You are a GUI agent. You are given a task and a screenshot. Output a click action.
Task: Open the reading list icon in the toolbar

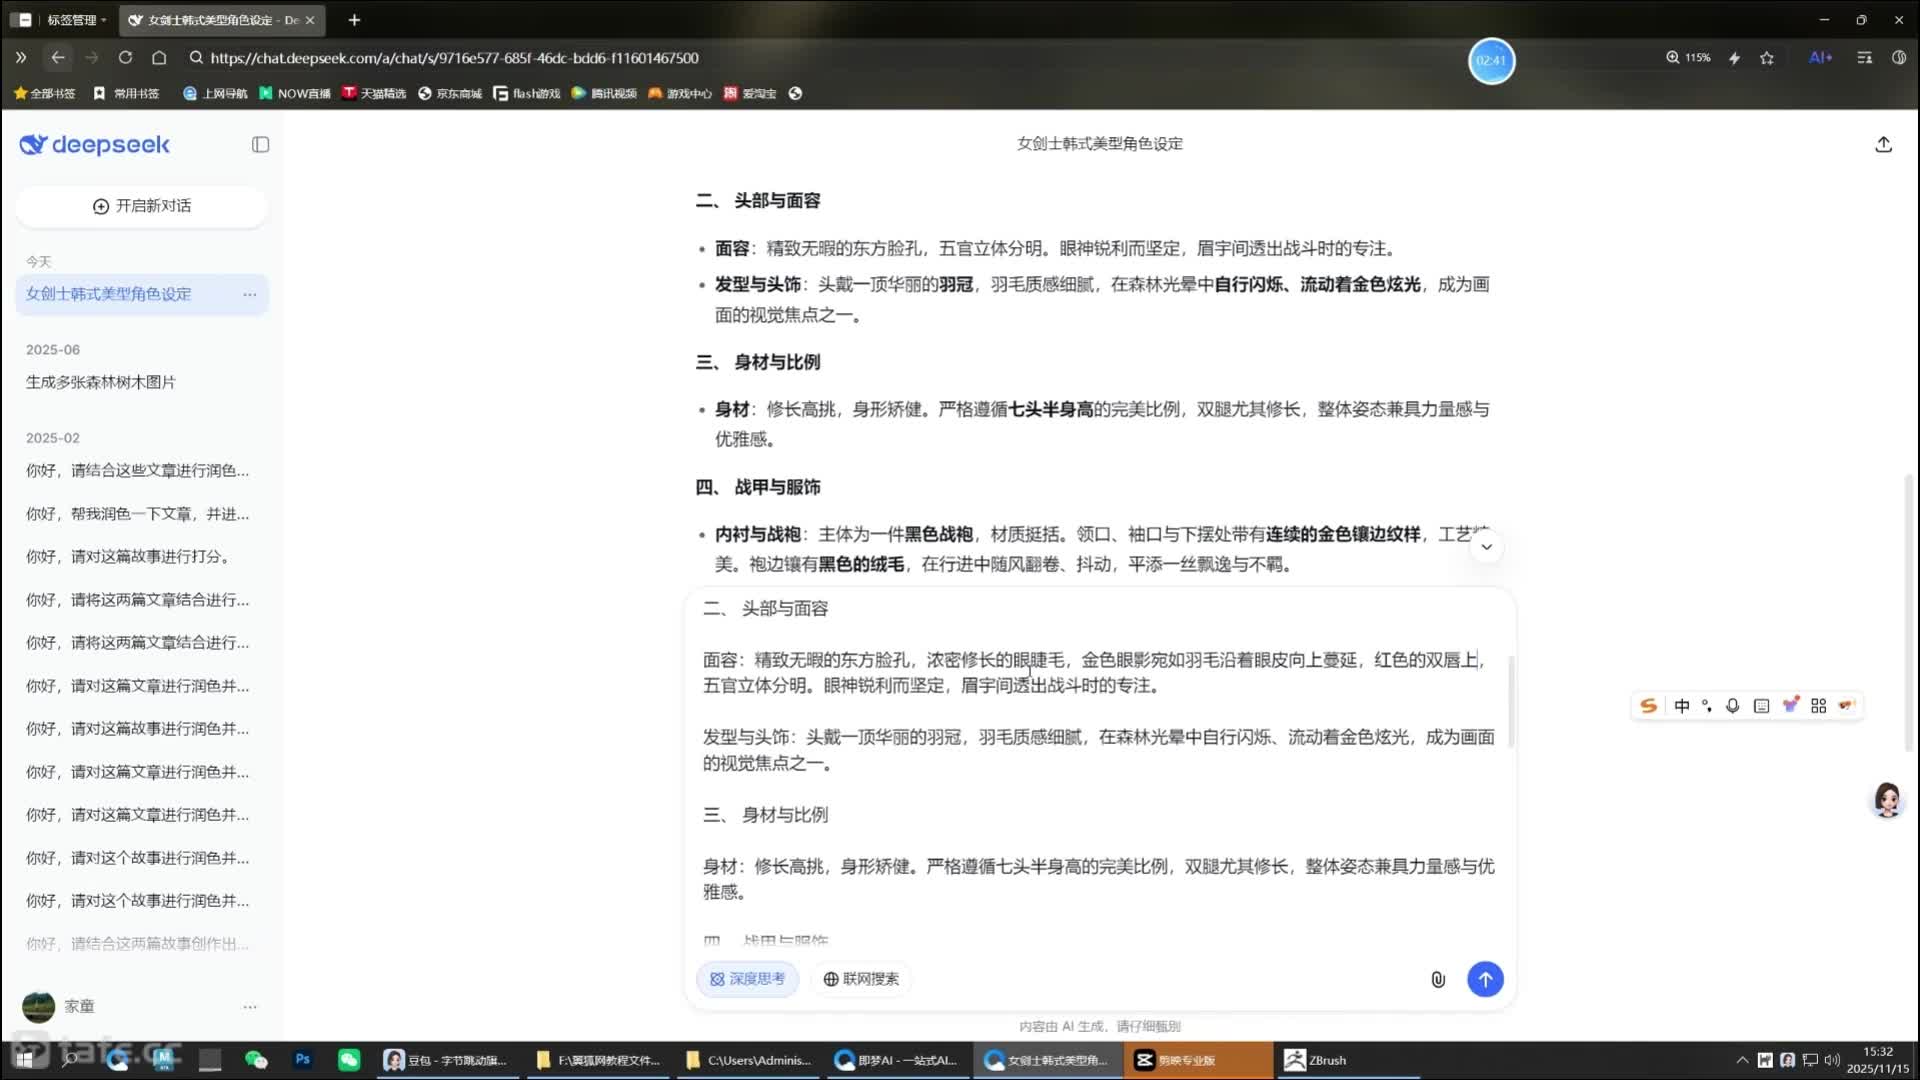tap(1864, 57)
